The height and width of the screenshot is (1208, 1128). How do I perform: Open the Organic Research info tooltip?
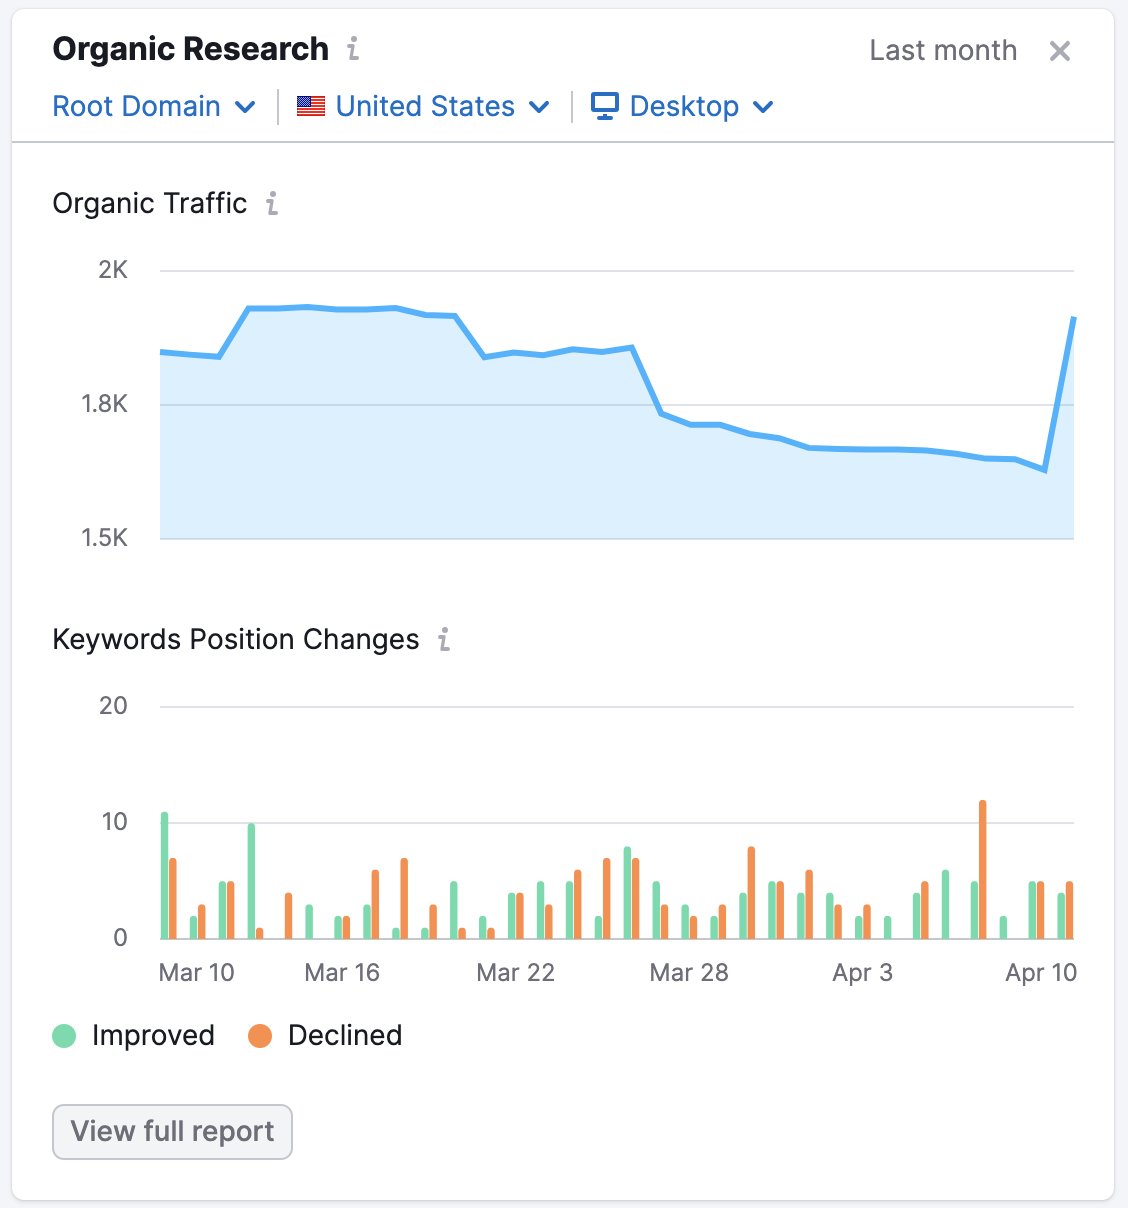[x=352, y=48]
